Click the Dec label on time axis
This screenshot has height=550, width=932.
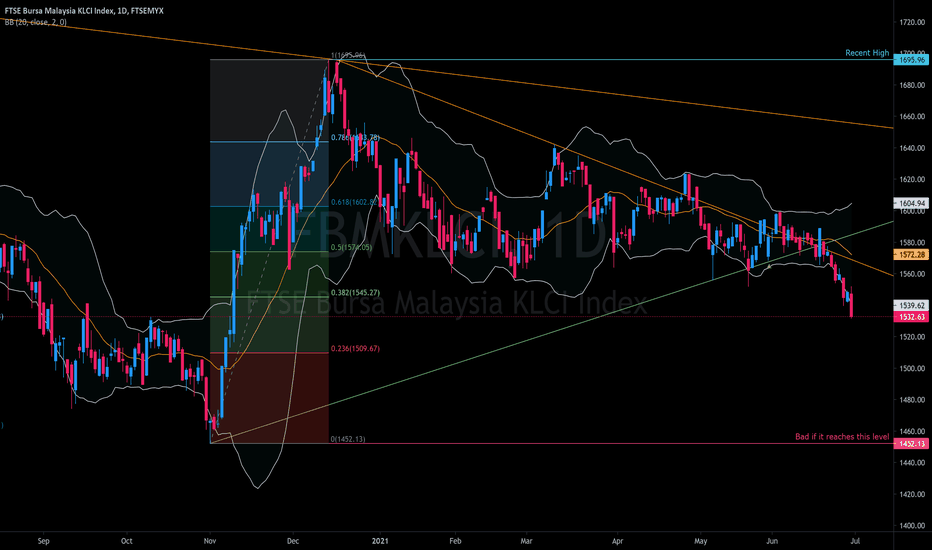tap(292, 541)
